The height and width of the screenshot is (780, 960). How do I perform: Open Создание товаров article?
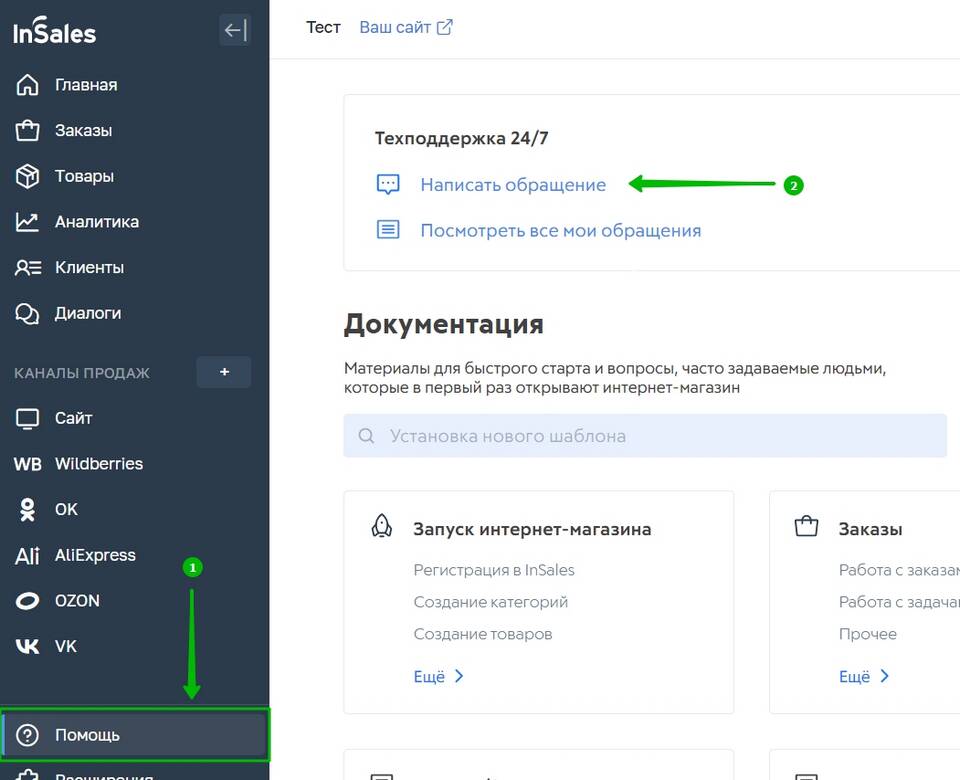482,634
